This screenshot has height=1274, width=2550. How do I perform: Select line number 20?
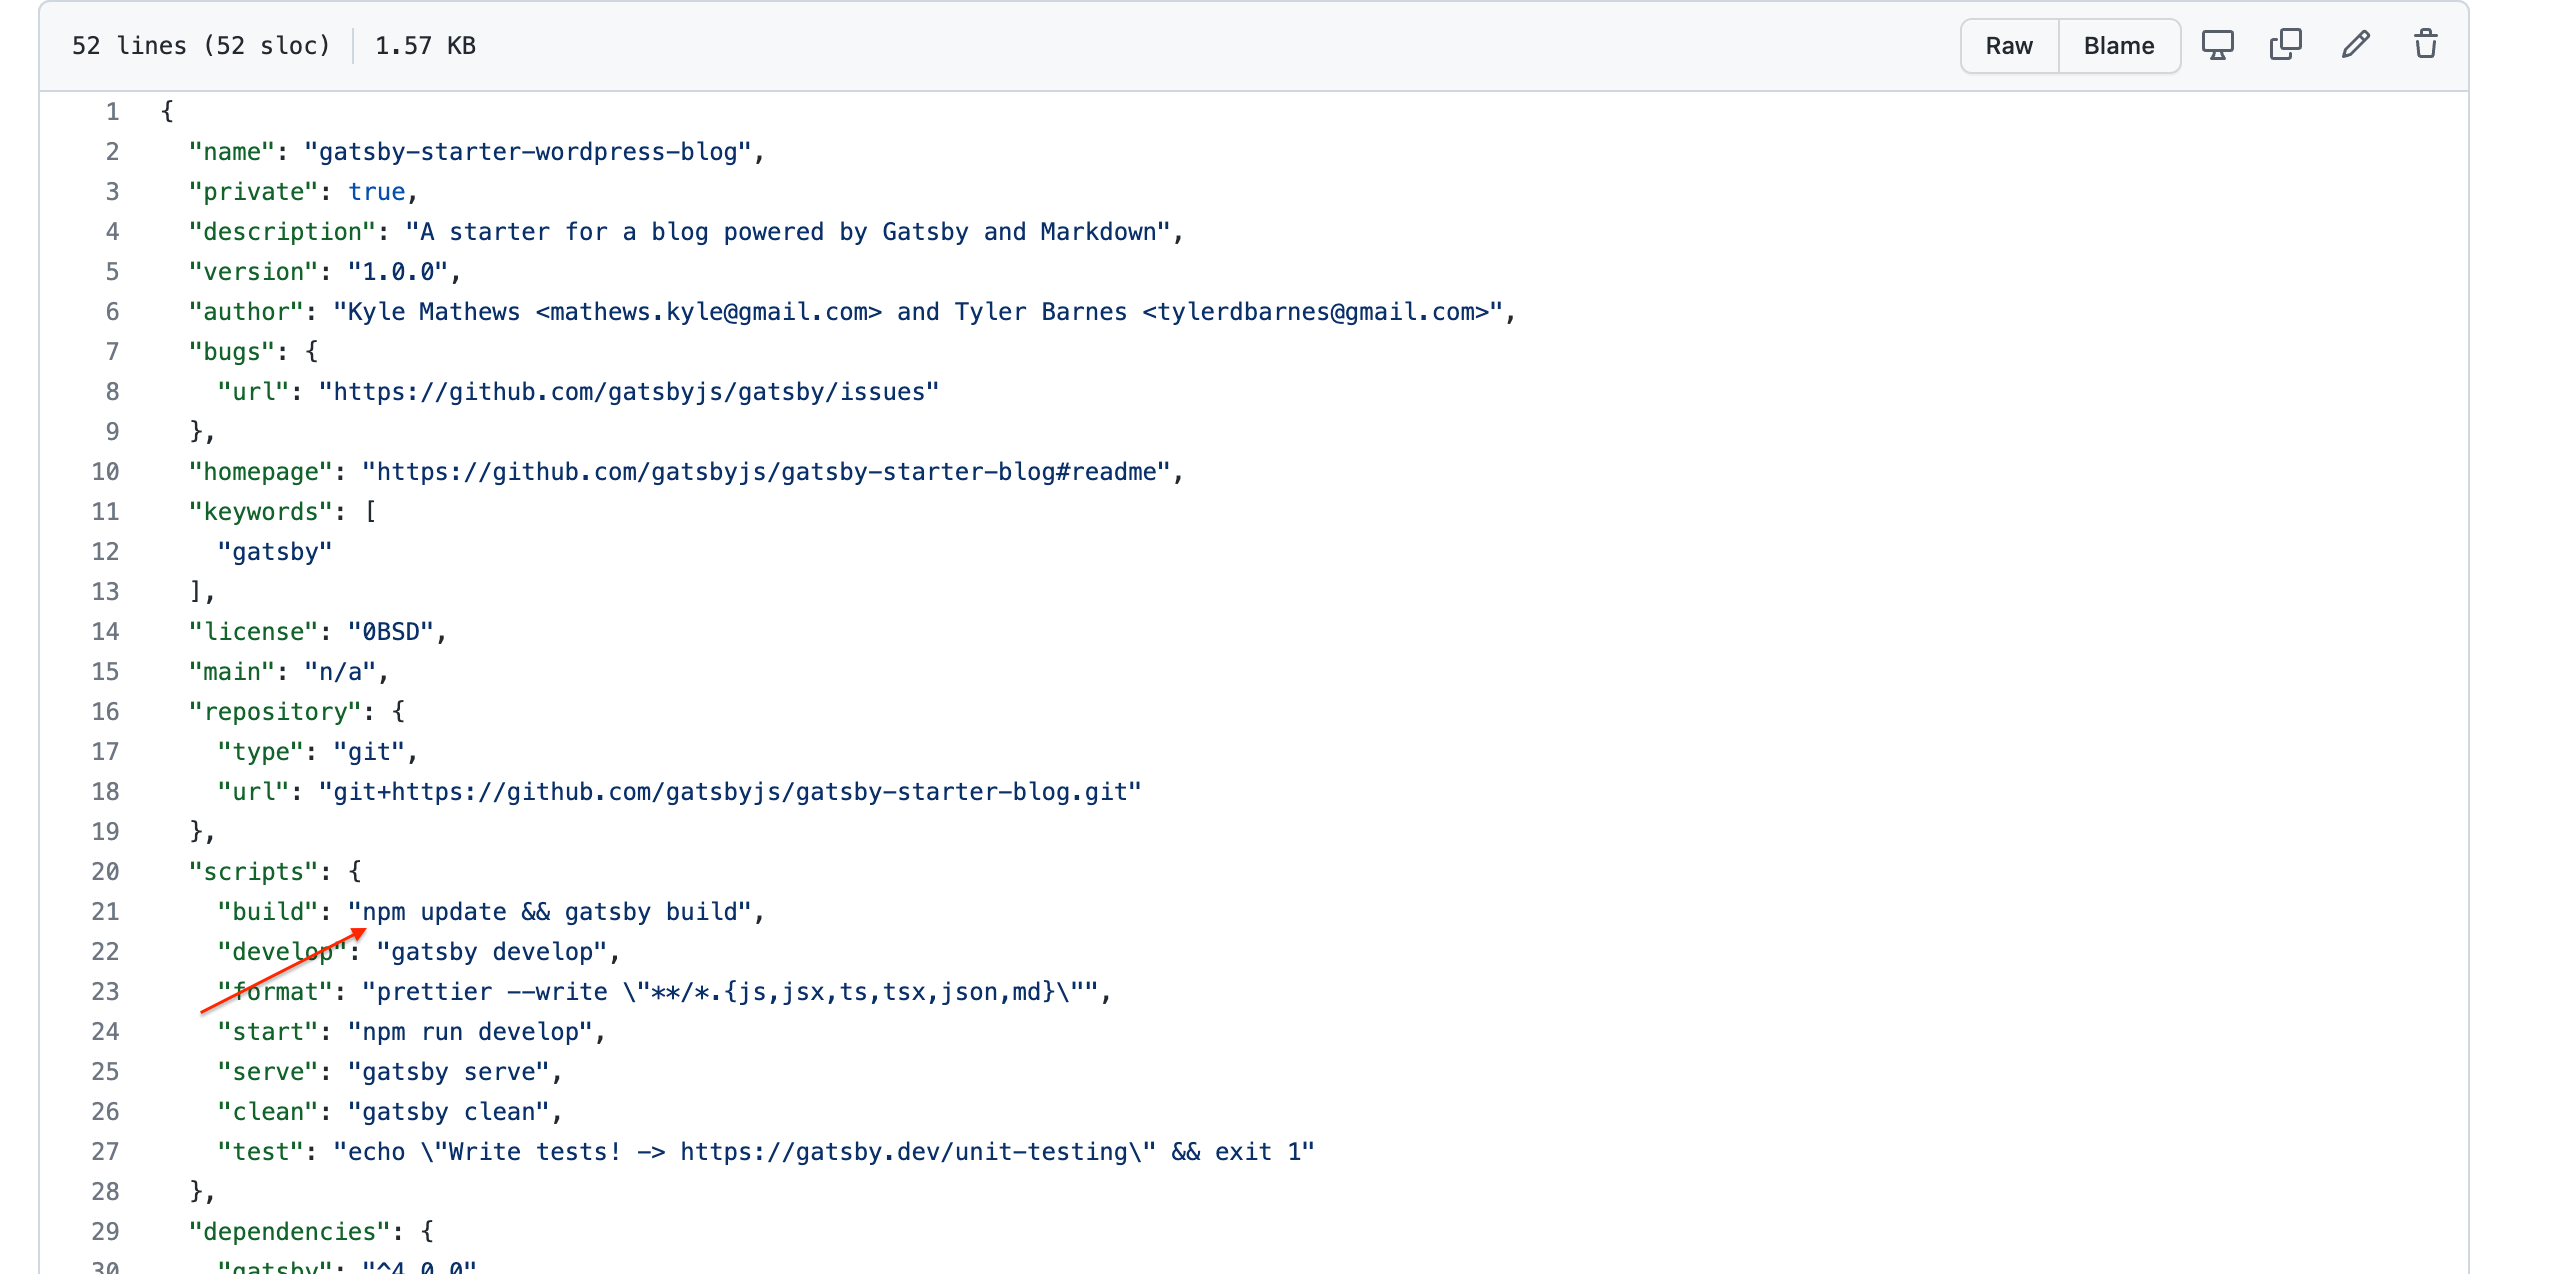pos(105,872)
